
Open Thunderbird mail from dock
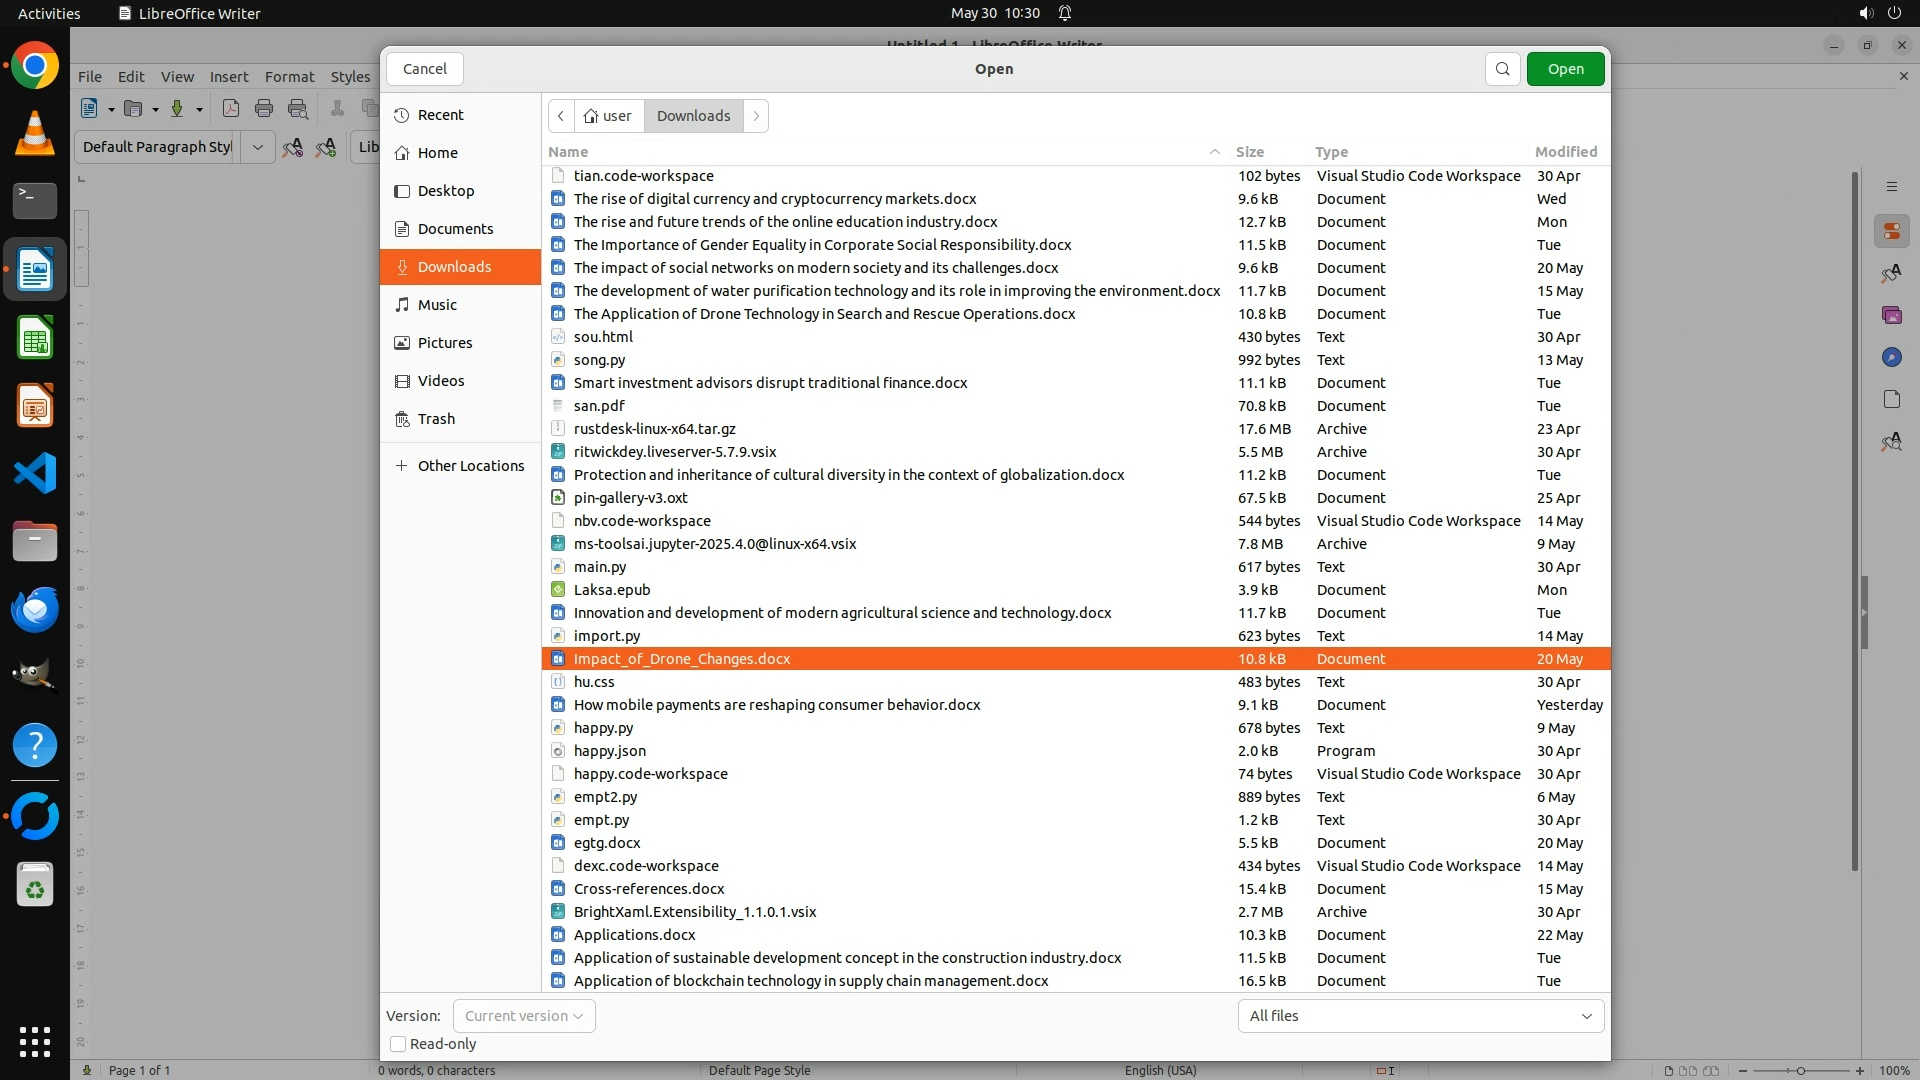pyautogui.click(x=35, y=609)
